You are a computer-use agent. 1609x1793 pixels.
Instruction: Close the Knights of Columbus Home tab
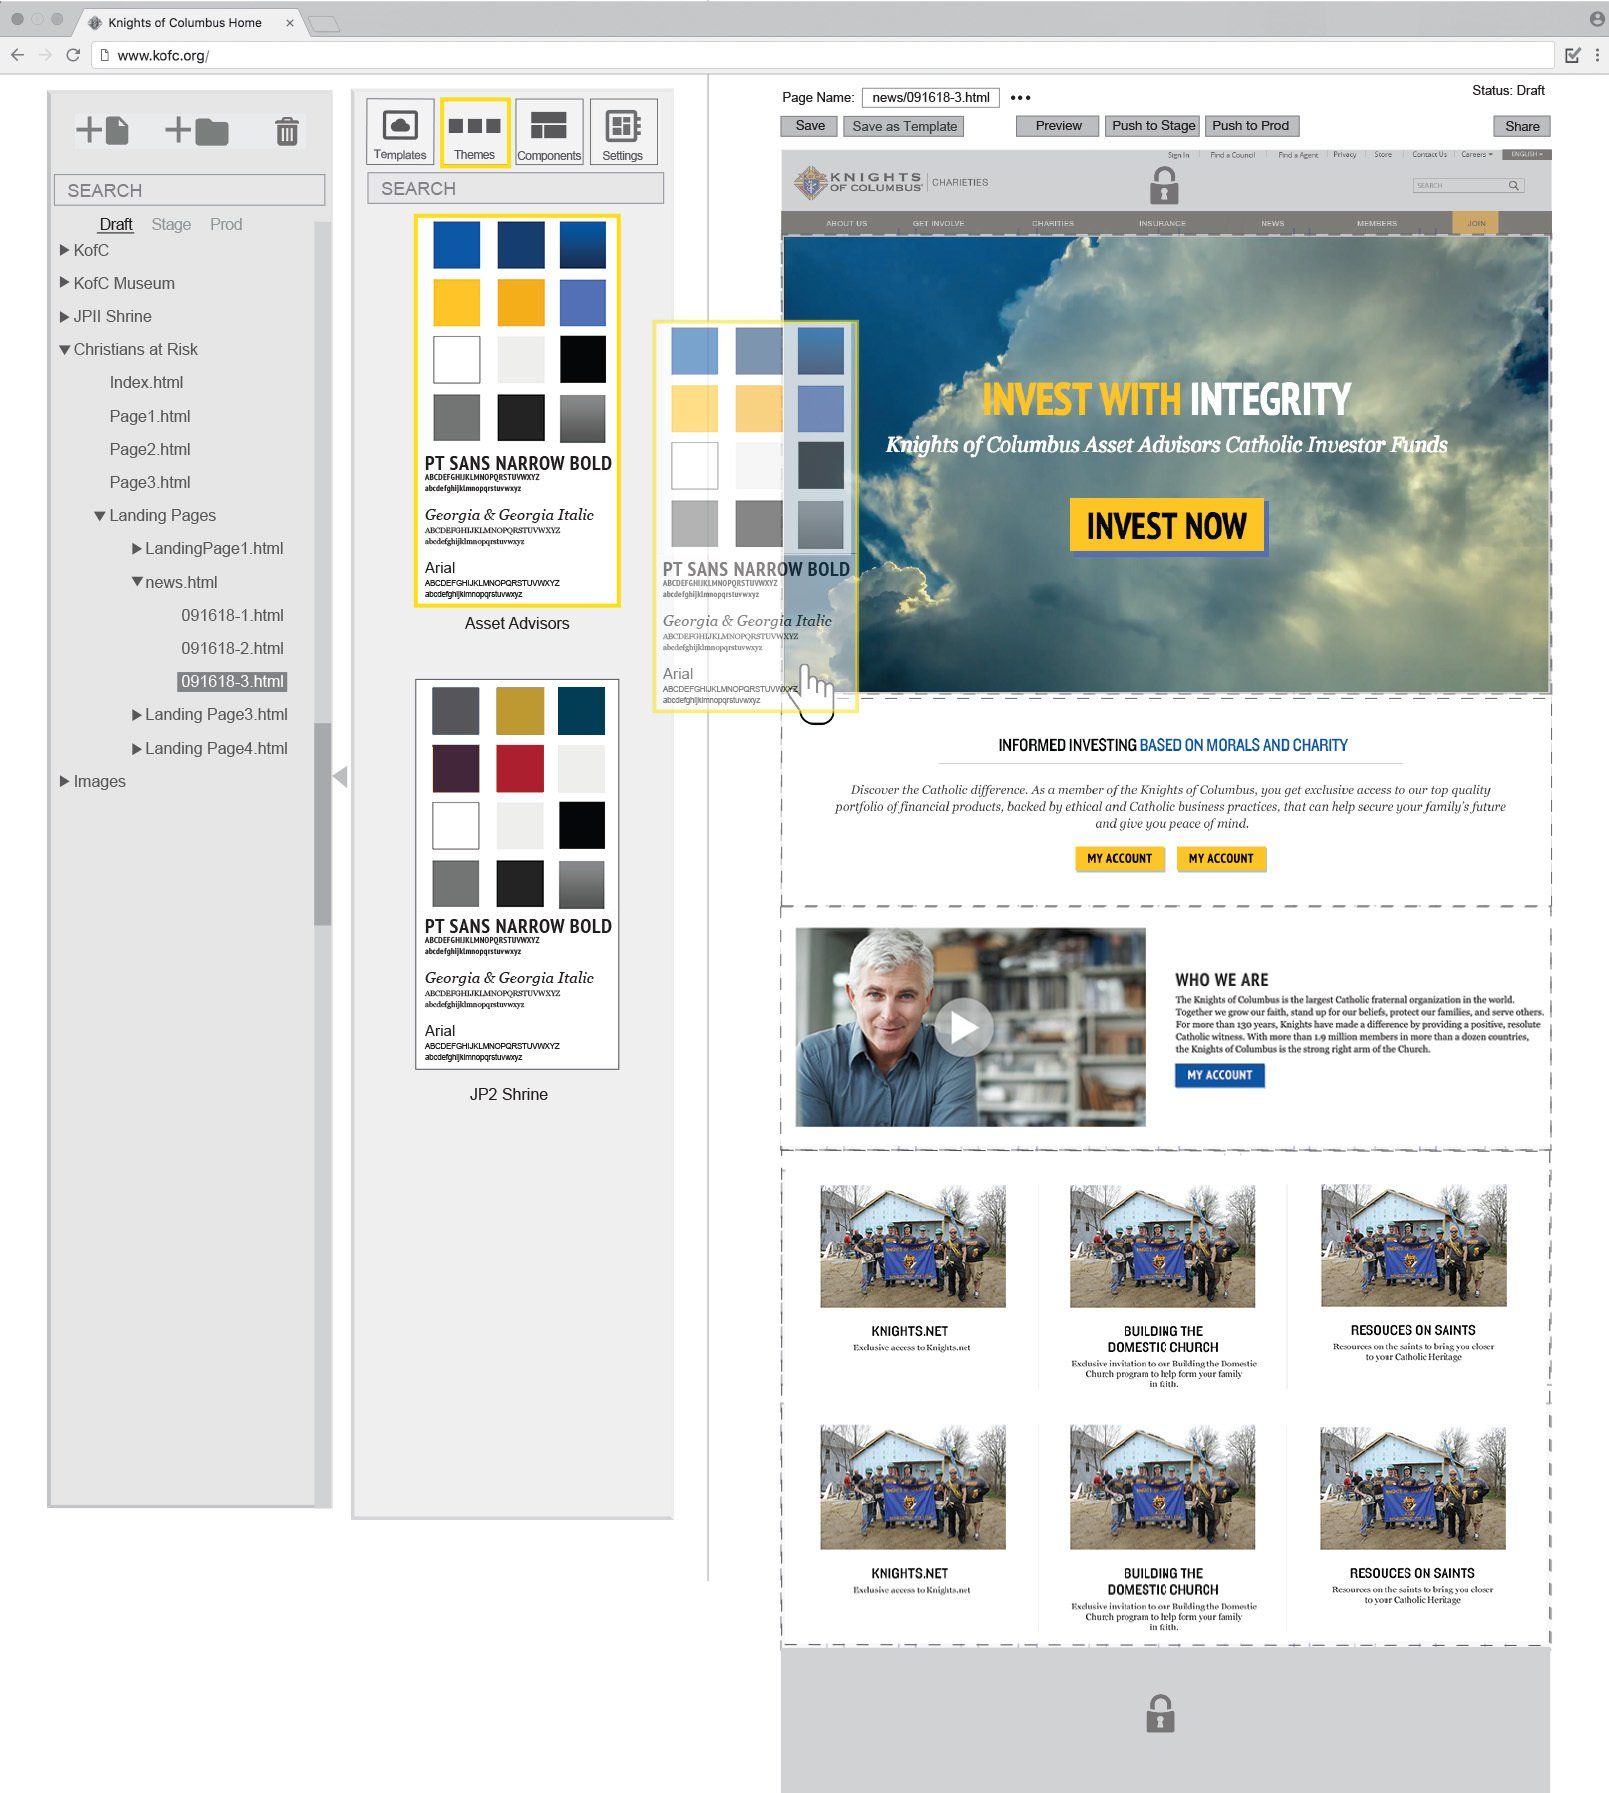pyautogui.click(x=290, y=22)
